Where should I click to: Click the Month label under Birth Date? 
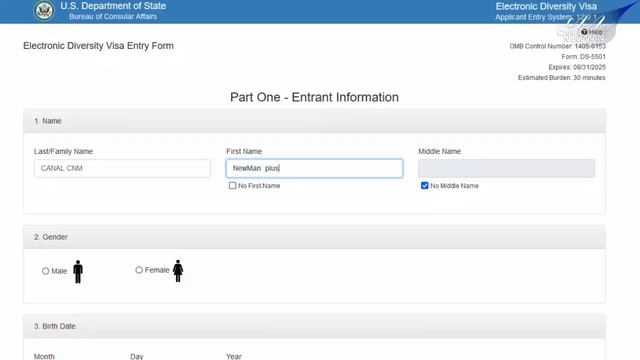click(x=44, y=356)
